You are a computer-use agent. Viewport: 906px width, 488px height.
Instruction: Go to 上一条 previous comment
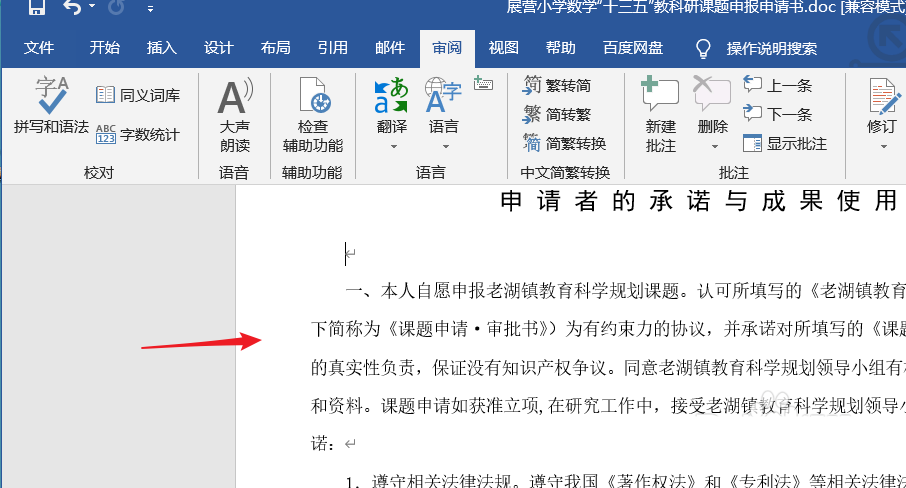[x=778, y=85]
